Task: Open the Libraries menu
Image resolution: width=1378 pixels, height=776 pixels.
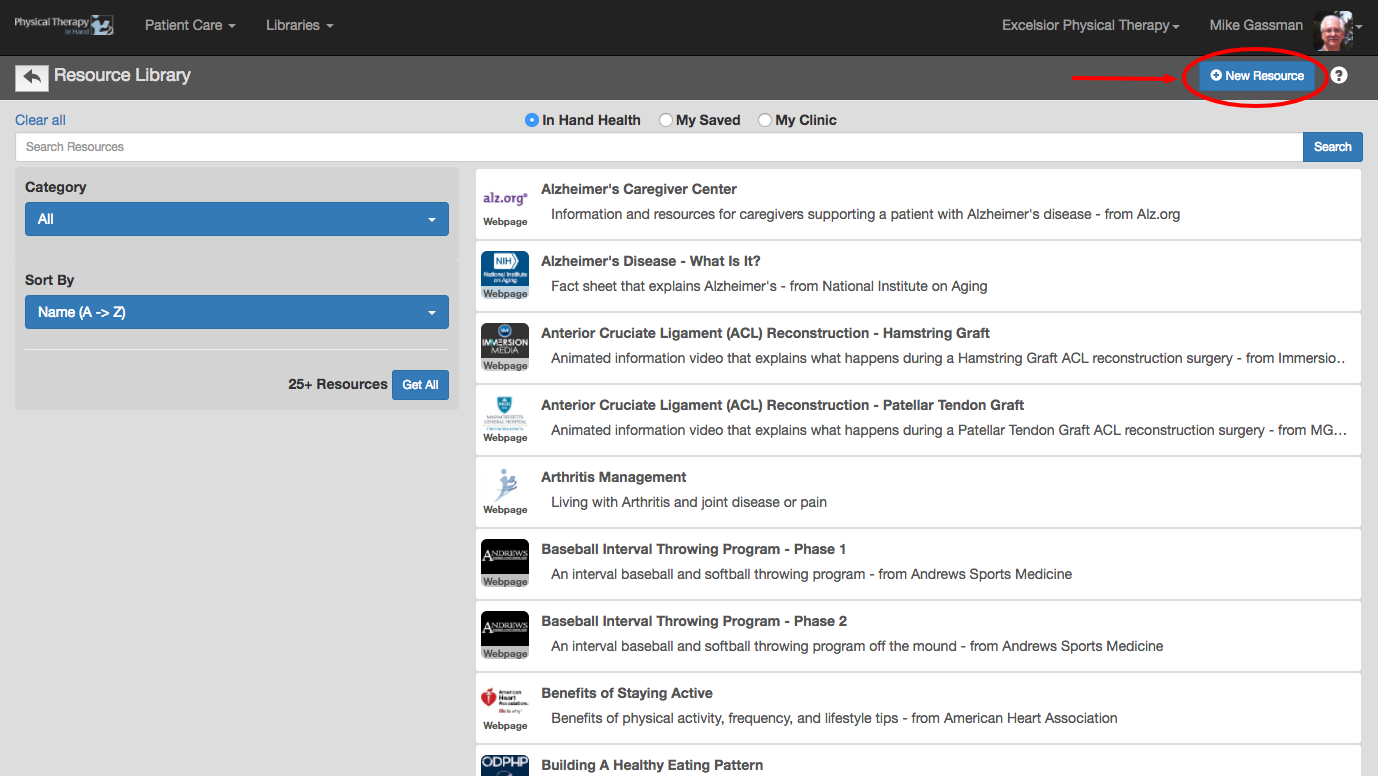Action: click(300, 25)
